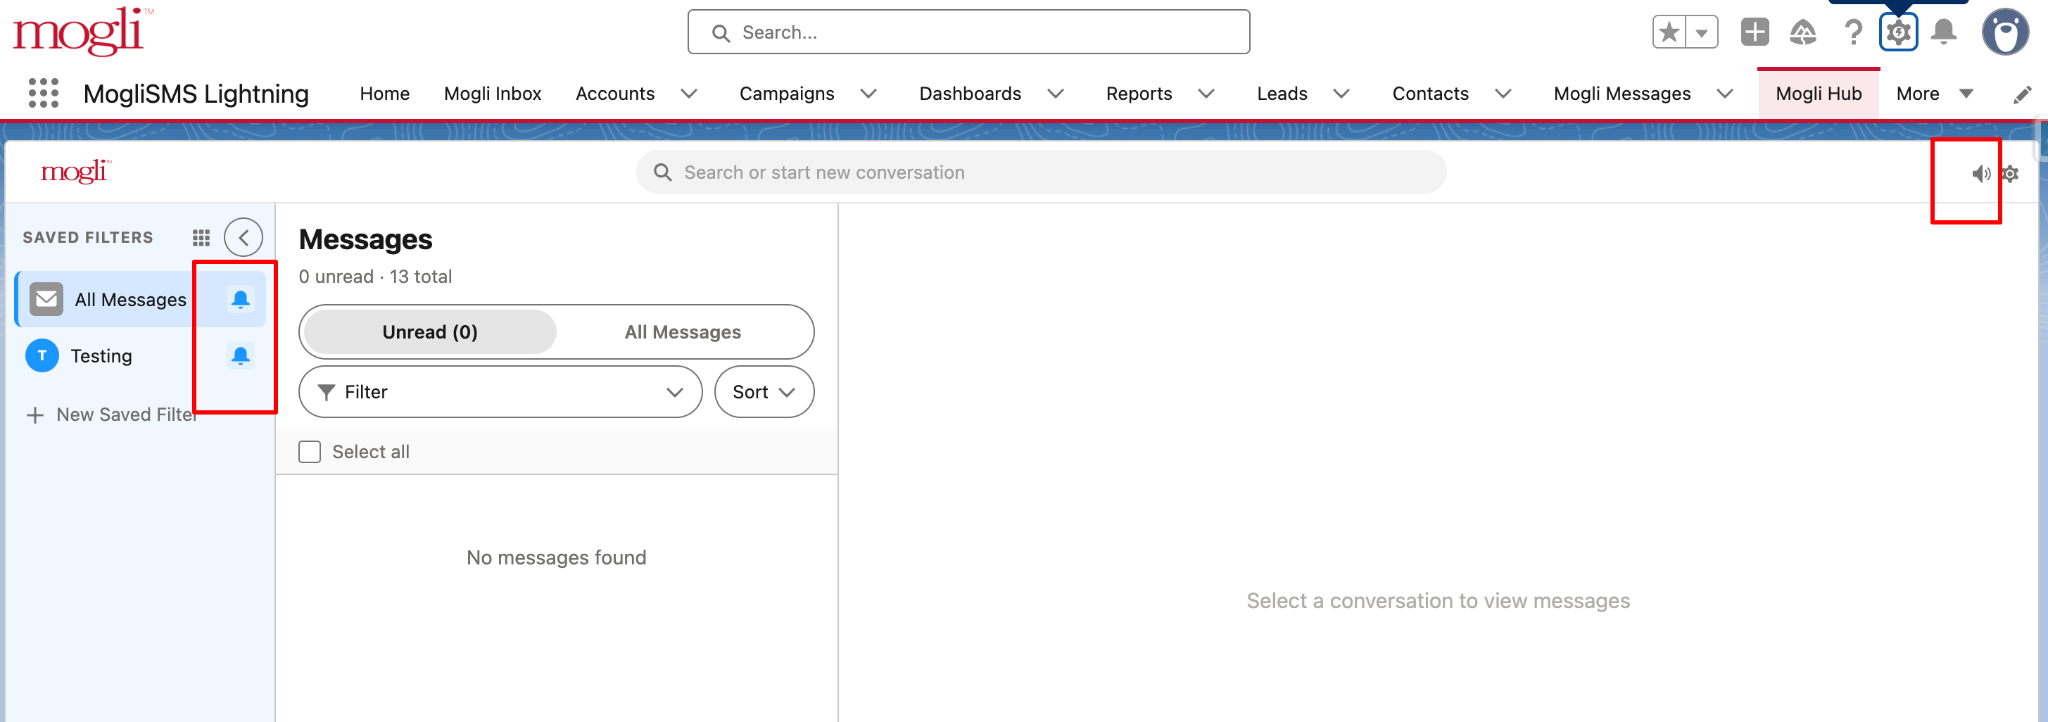The height and width of the screenshot is (722, 2048).
Task: Check the Select all checkbox
Action: tap(310, 452)
